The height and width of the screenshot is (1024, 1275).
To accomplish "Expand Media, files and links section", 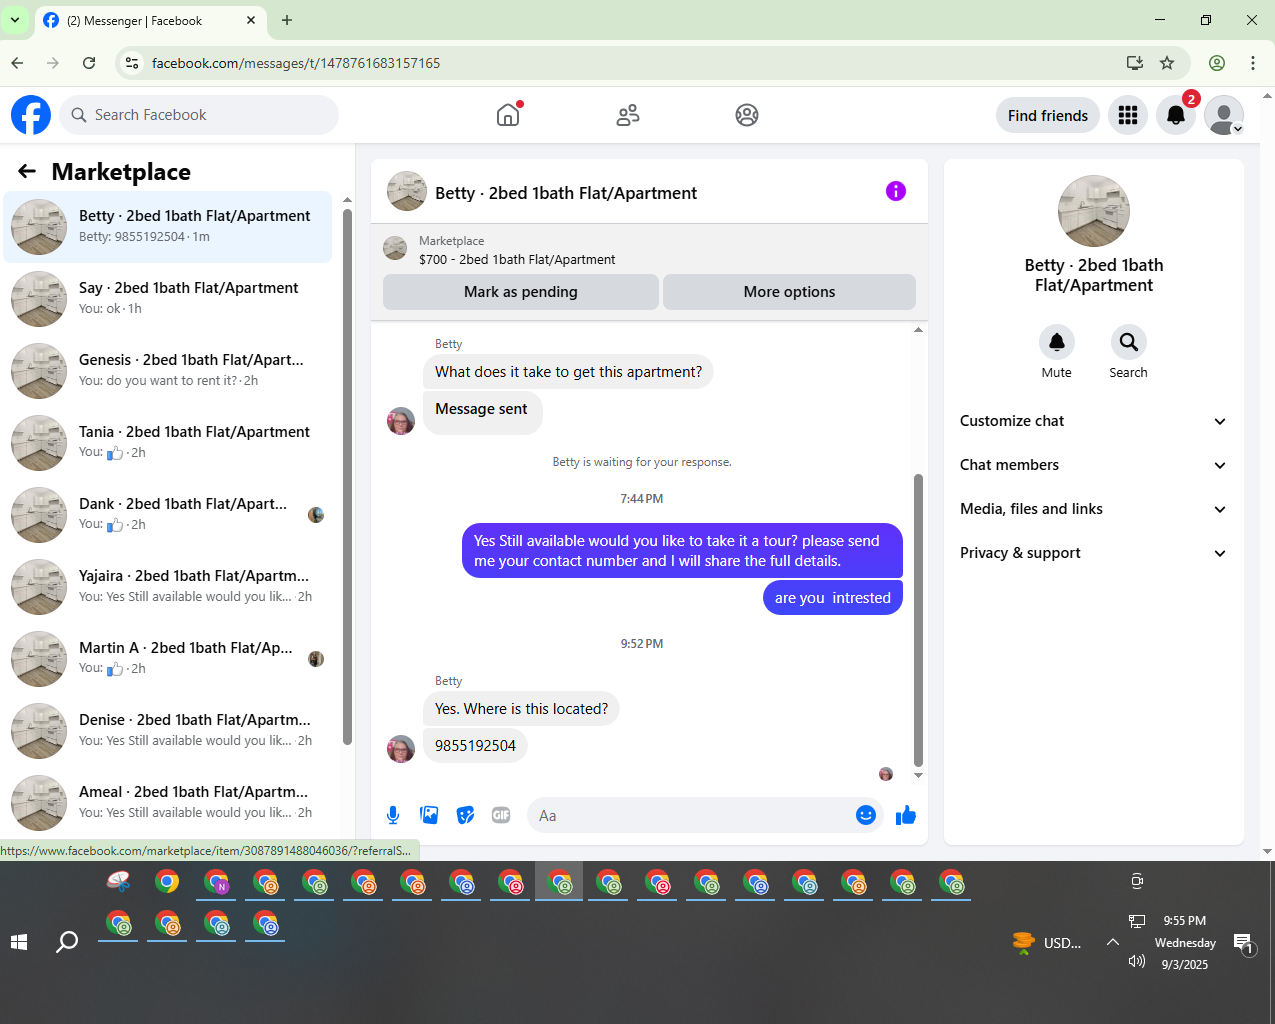I will 1094,509.
